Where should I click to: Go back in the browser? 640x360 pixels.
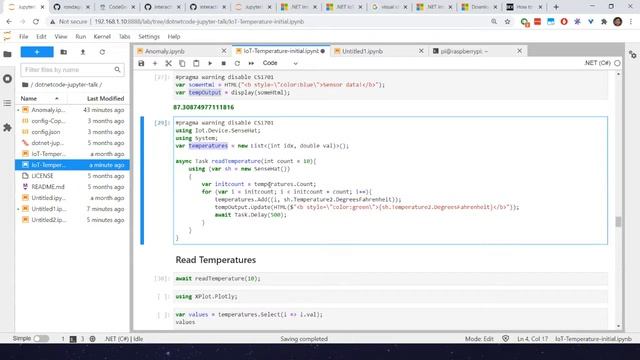tap(9, 22)
